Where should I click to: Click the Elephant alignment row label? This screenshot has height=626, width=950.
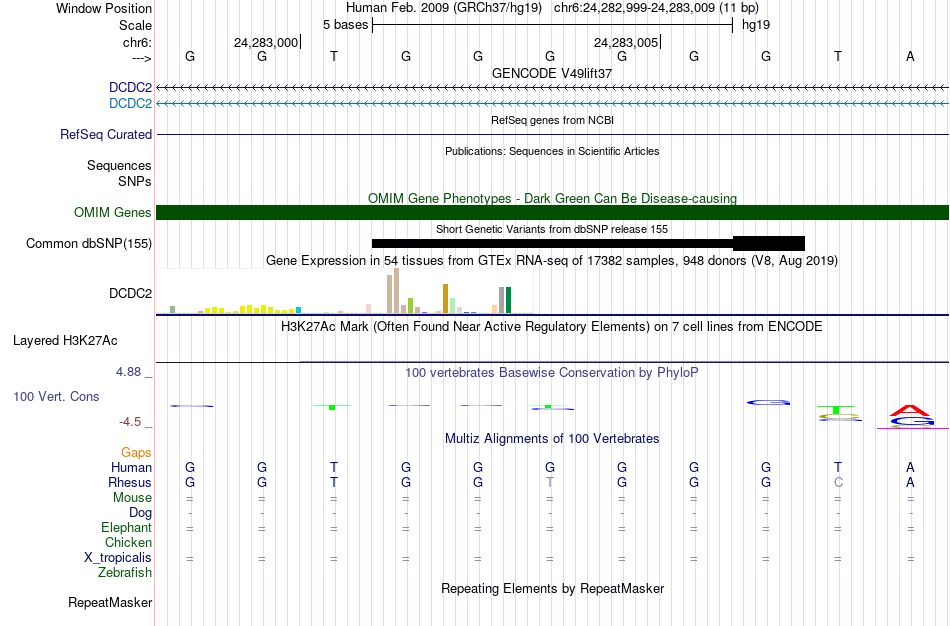coord(126,527)
